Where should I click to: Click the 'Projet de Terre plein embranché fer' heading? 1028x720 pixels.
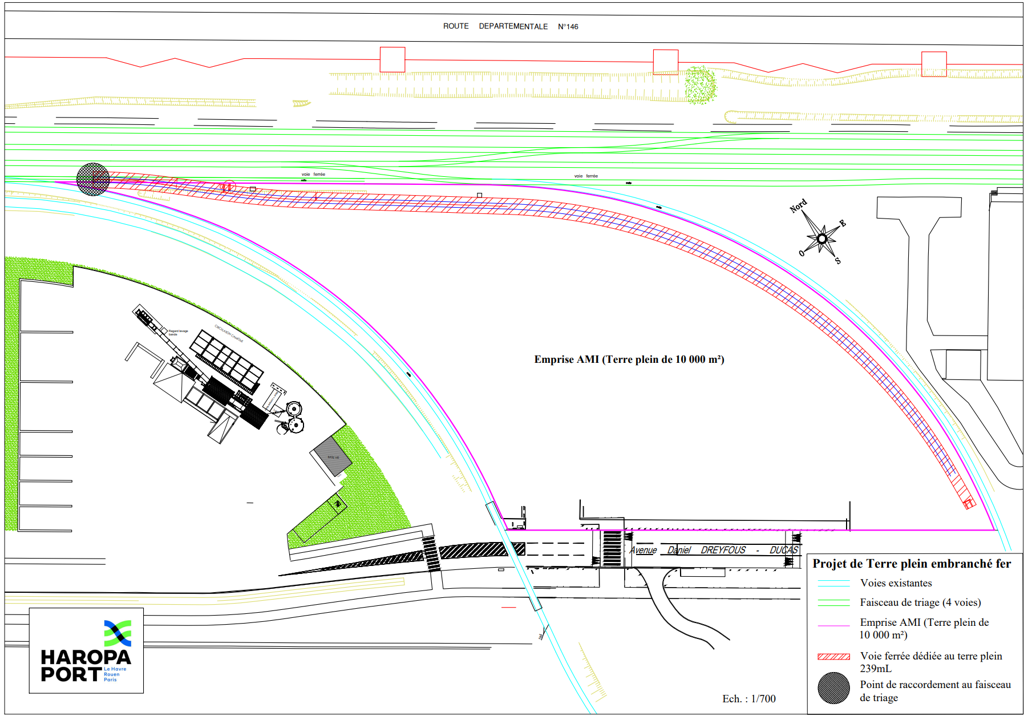click(914, 563)
